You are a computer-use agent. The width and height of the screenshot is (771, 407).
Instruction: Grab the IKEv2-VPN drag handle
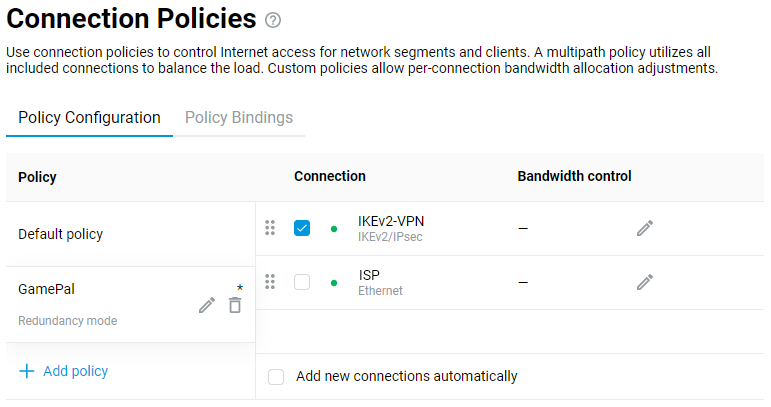point(270,228)
